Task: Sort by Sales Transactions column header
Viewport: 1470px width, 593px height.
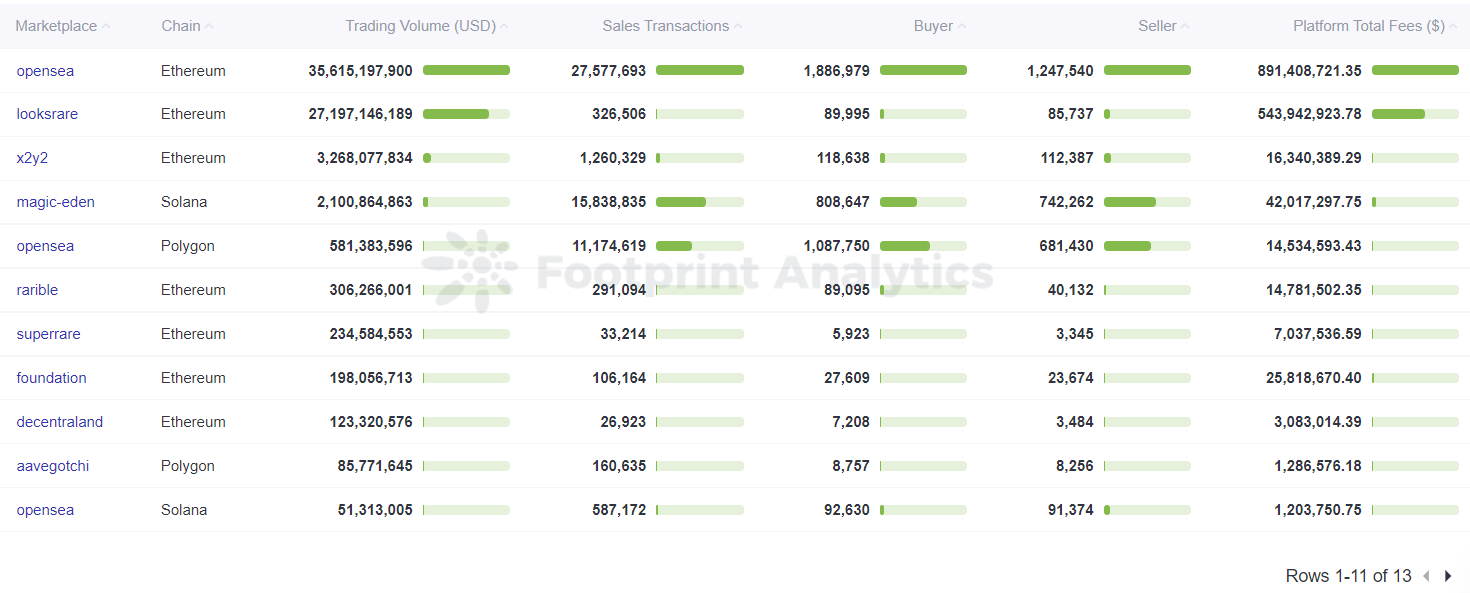Action: (x=672, y=26)
